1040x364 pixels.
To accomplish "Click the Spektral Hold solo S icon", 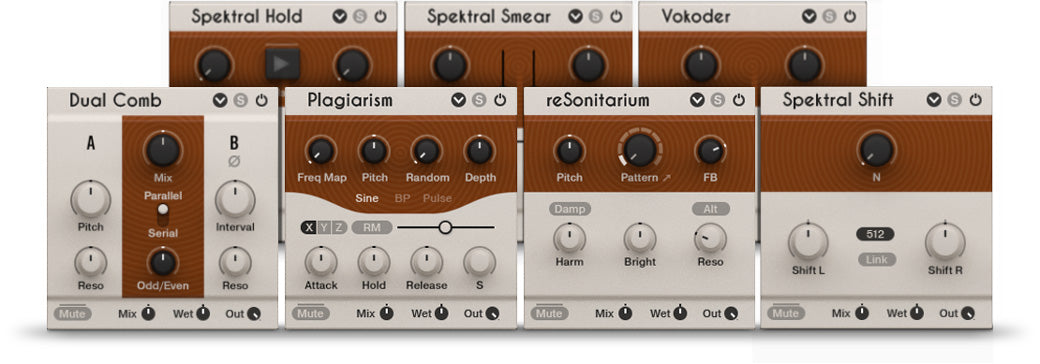I will 359,17.
